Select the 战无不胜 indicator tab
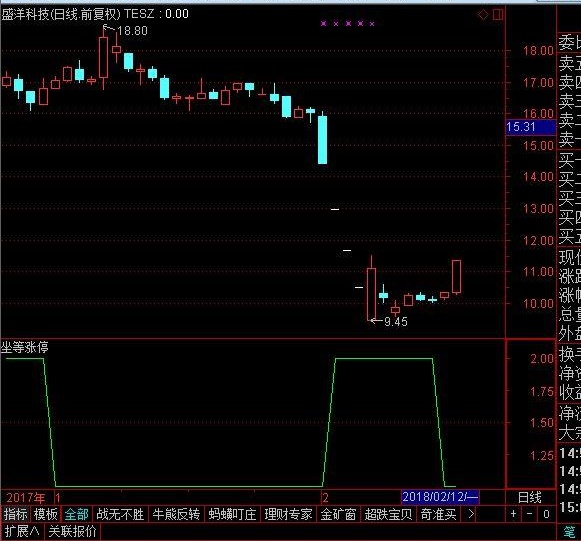Screen dimensions: 581x541 120,514
